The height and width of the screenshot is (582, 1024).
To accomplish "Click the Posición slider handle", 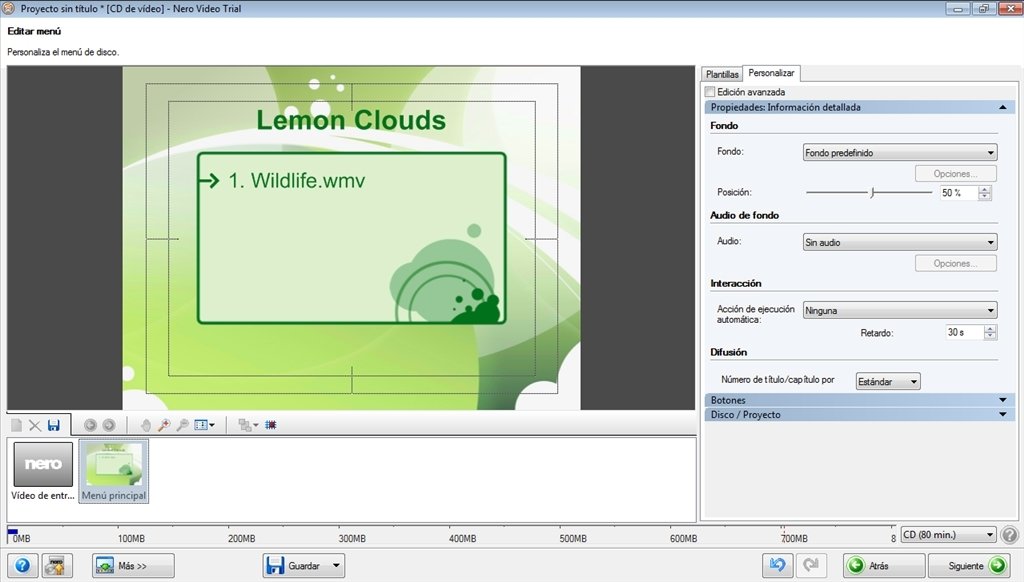I will coord(872,193).
